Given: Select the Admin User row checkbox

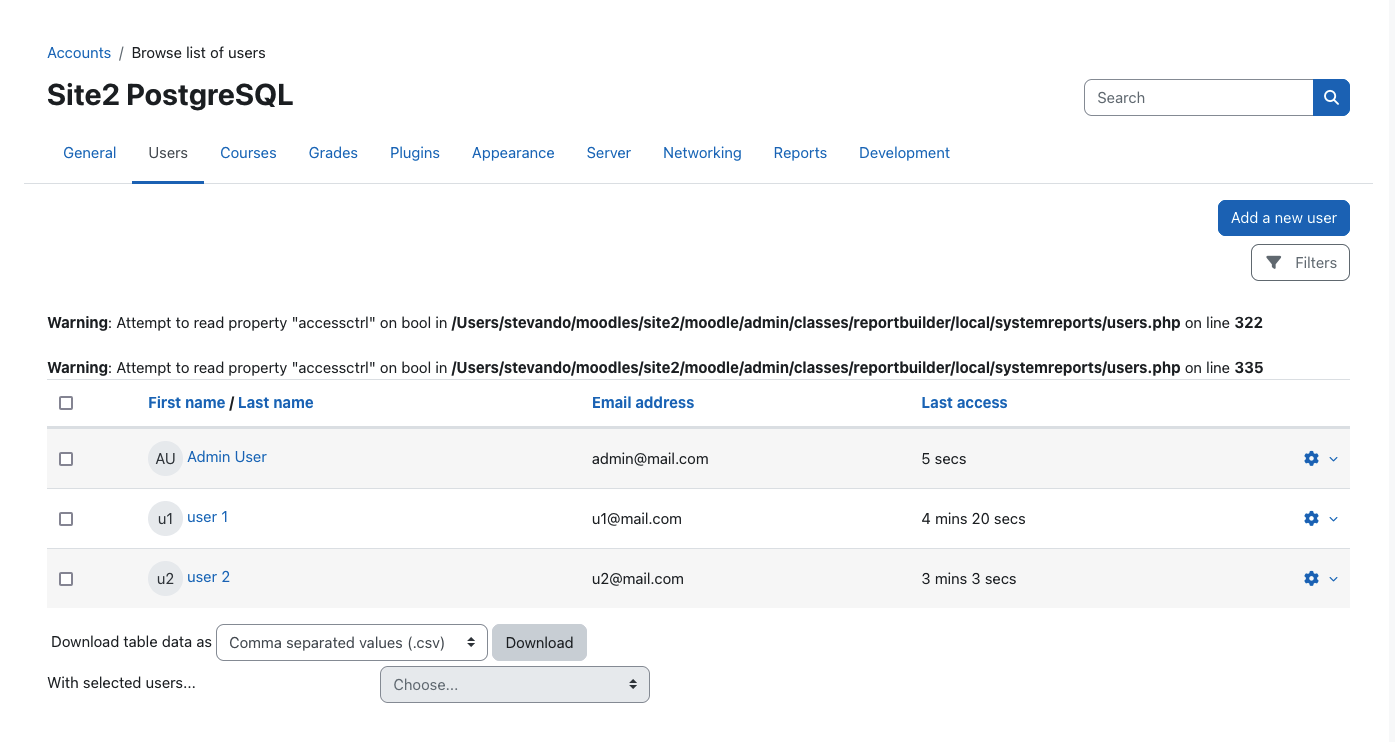Looking at the screenshot, I should tap(66, 459).
